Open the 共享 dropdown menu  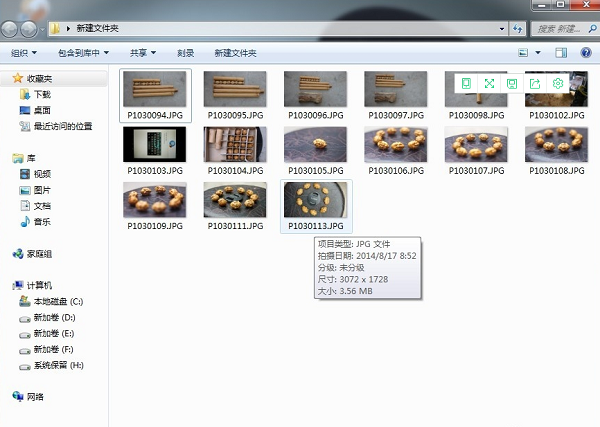(143, 52)
